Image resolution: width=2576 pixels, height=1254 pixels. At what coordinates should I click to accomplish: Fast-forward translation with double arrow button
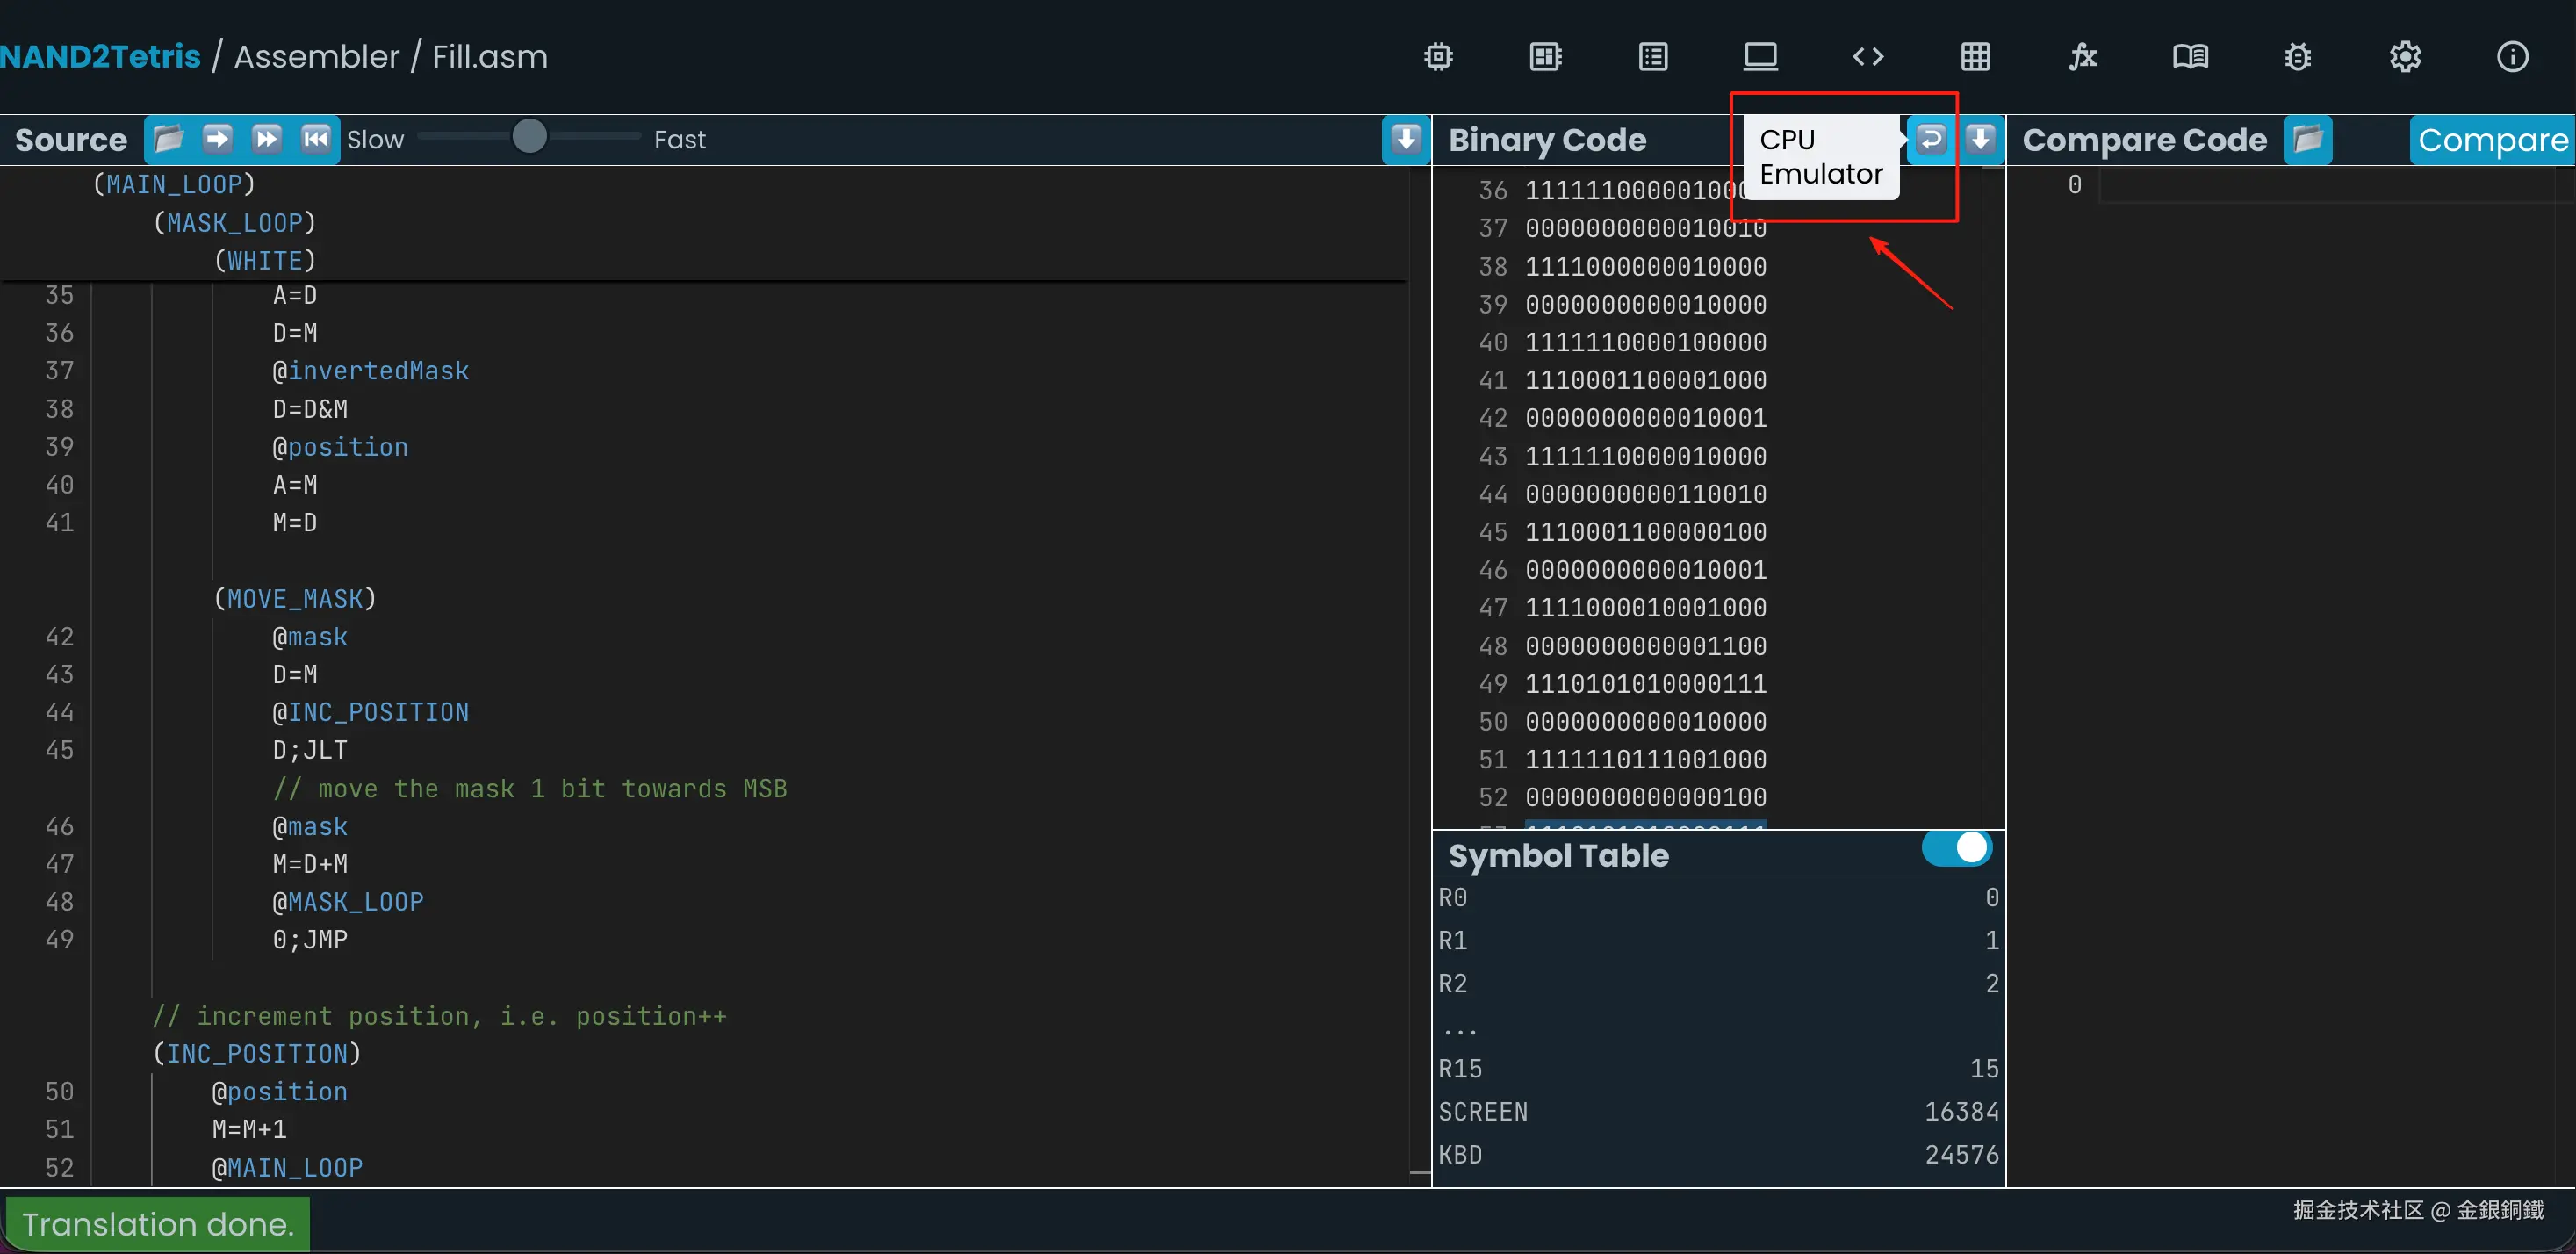tap(266, 139)
